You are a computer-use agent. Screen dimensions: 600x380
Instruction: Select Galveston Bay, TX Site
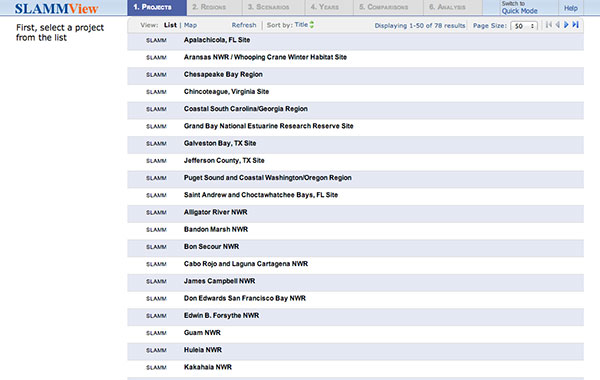tap(220, 143)
